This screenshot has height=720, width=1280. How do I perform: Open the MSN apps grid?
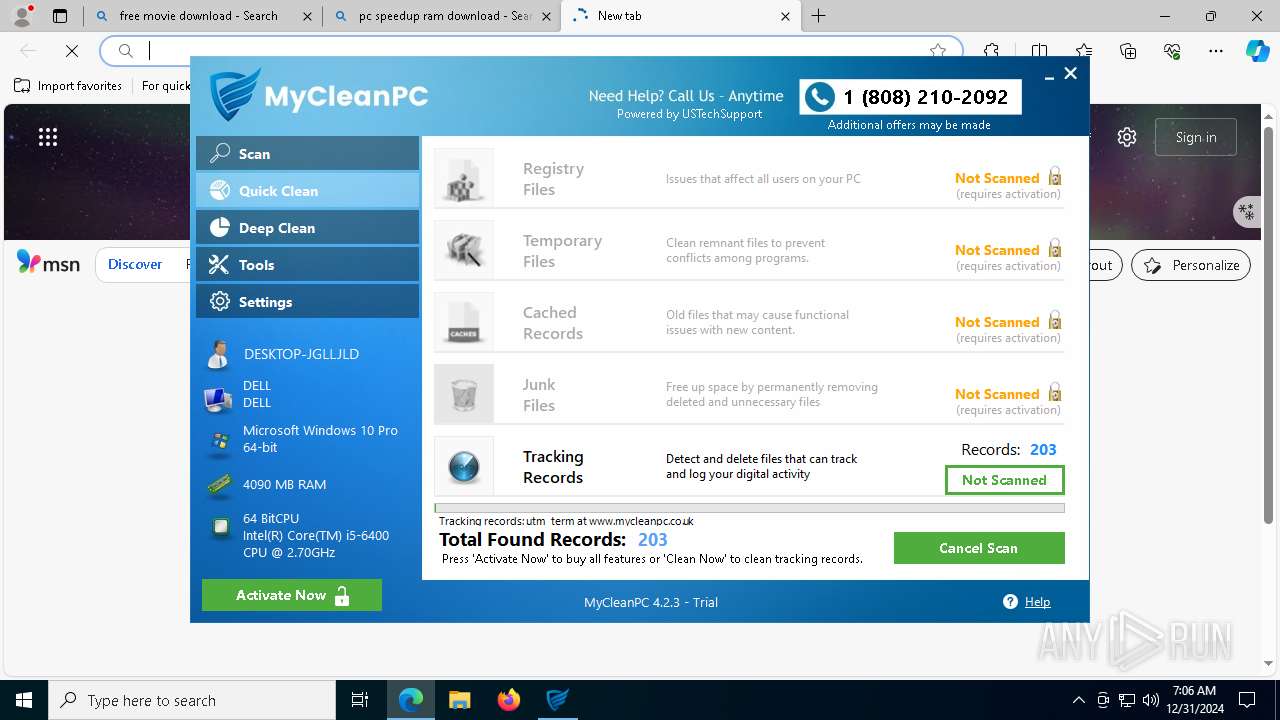coord(48,137)
